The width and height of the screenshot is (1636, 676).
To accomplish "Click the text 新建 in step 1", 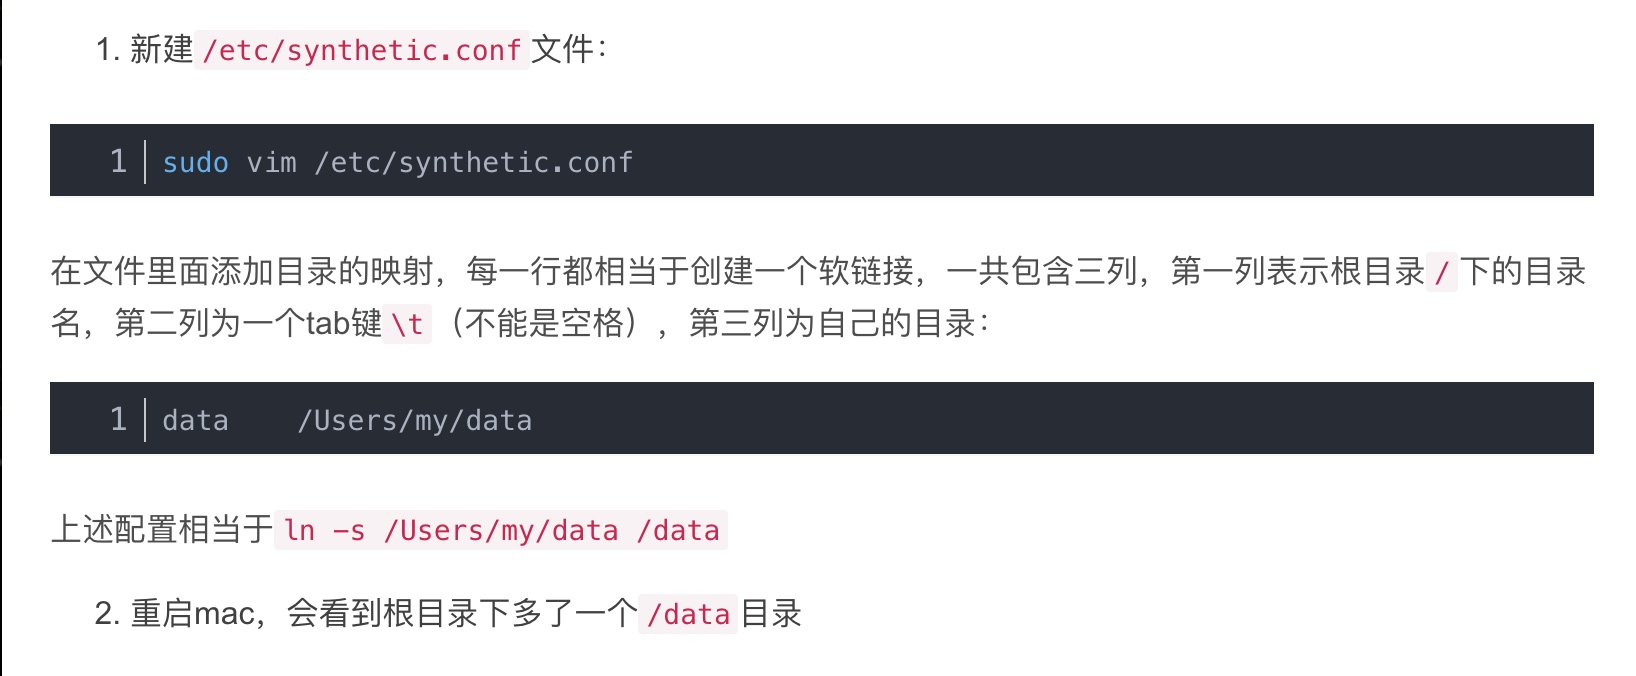I will click(x=161, y=49).
